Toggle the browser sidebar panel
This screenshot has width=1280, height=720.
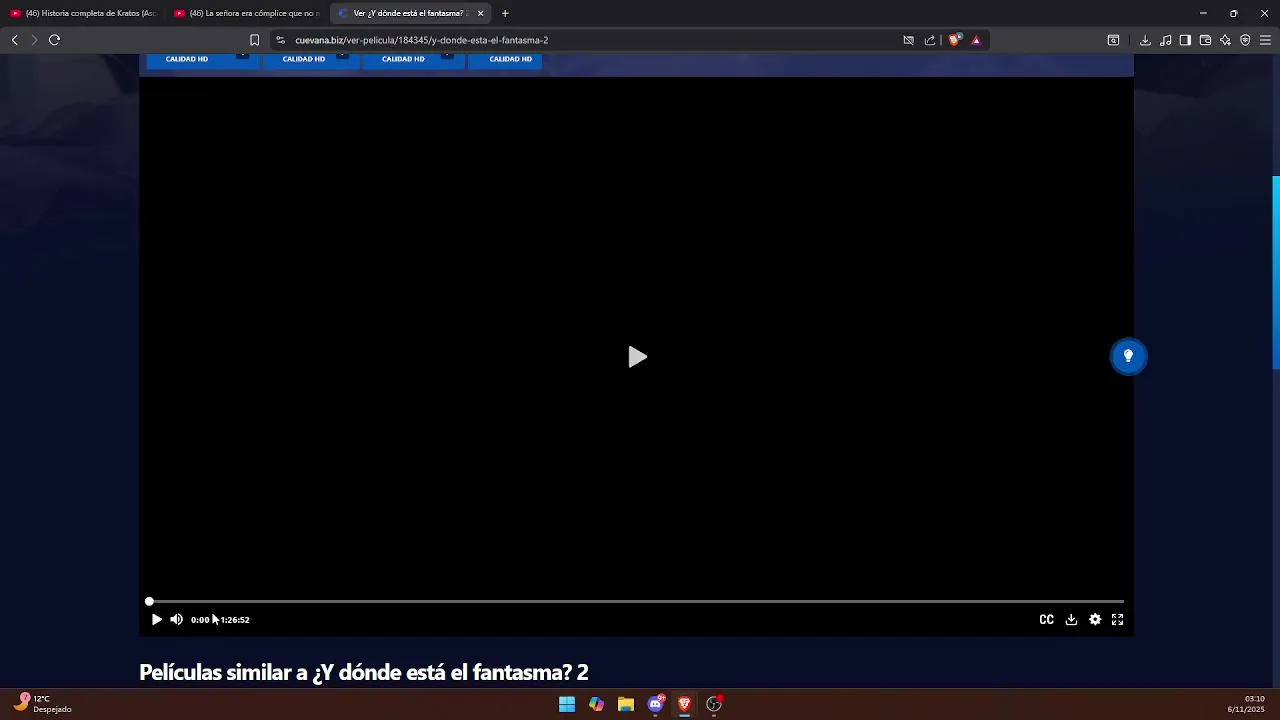(1185, 40)
